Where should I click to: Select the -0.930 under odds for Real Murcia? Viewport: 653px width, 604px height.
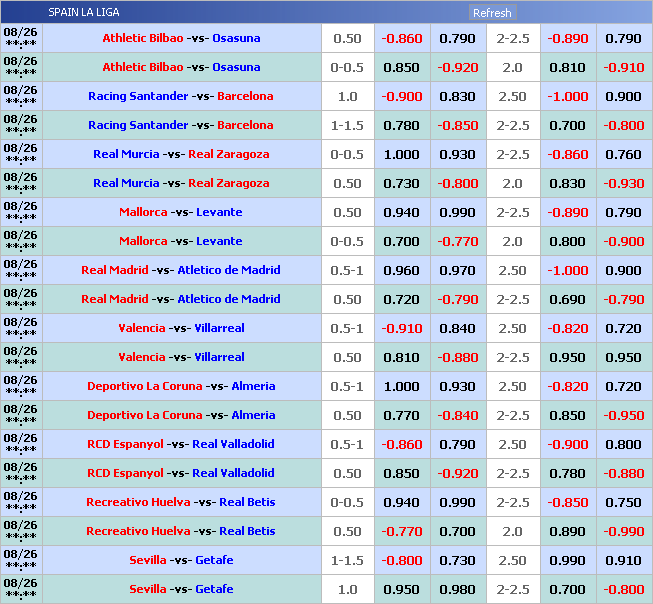(623, 184)
